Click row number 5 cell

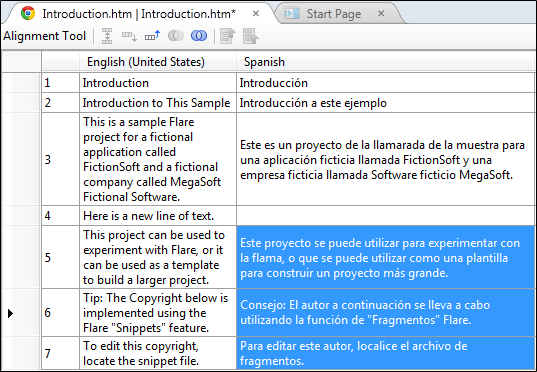tap(61, 257)
